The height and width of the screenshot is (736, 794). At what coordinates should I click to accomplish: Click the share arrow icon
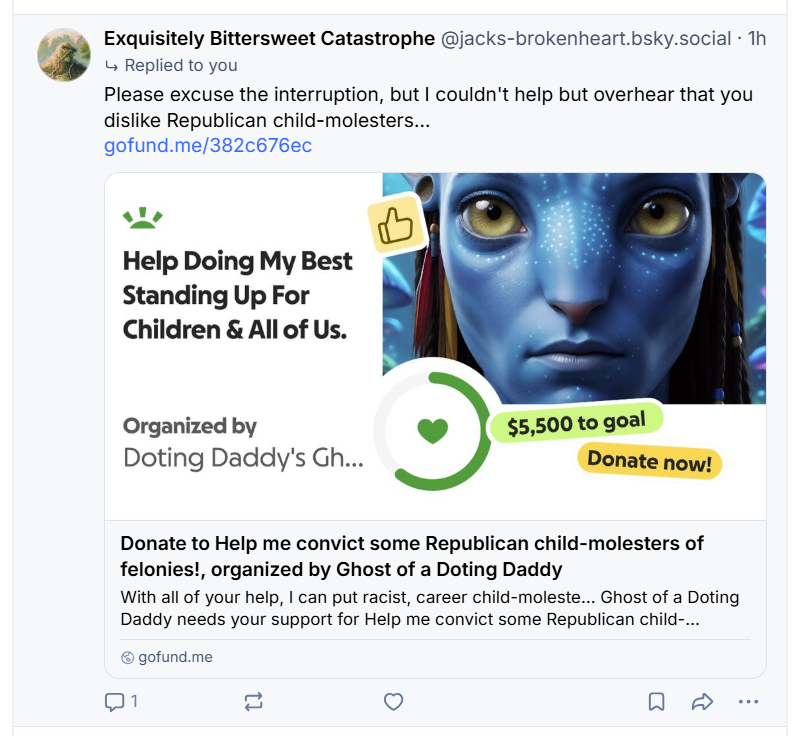tap(702, 702)
